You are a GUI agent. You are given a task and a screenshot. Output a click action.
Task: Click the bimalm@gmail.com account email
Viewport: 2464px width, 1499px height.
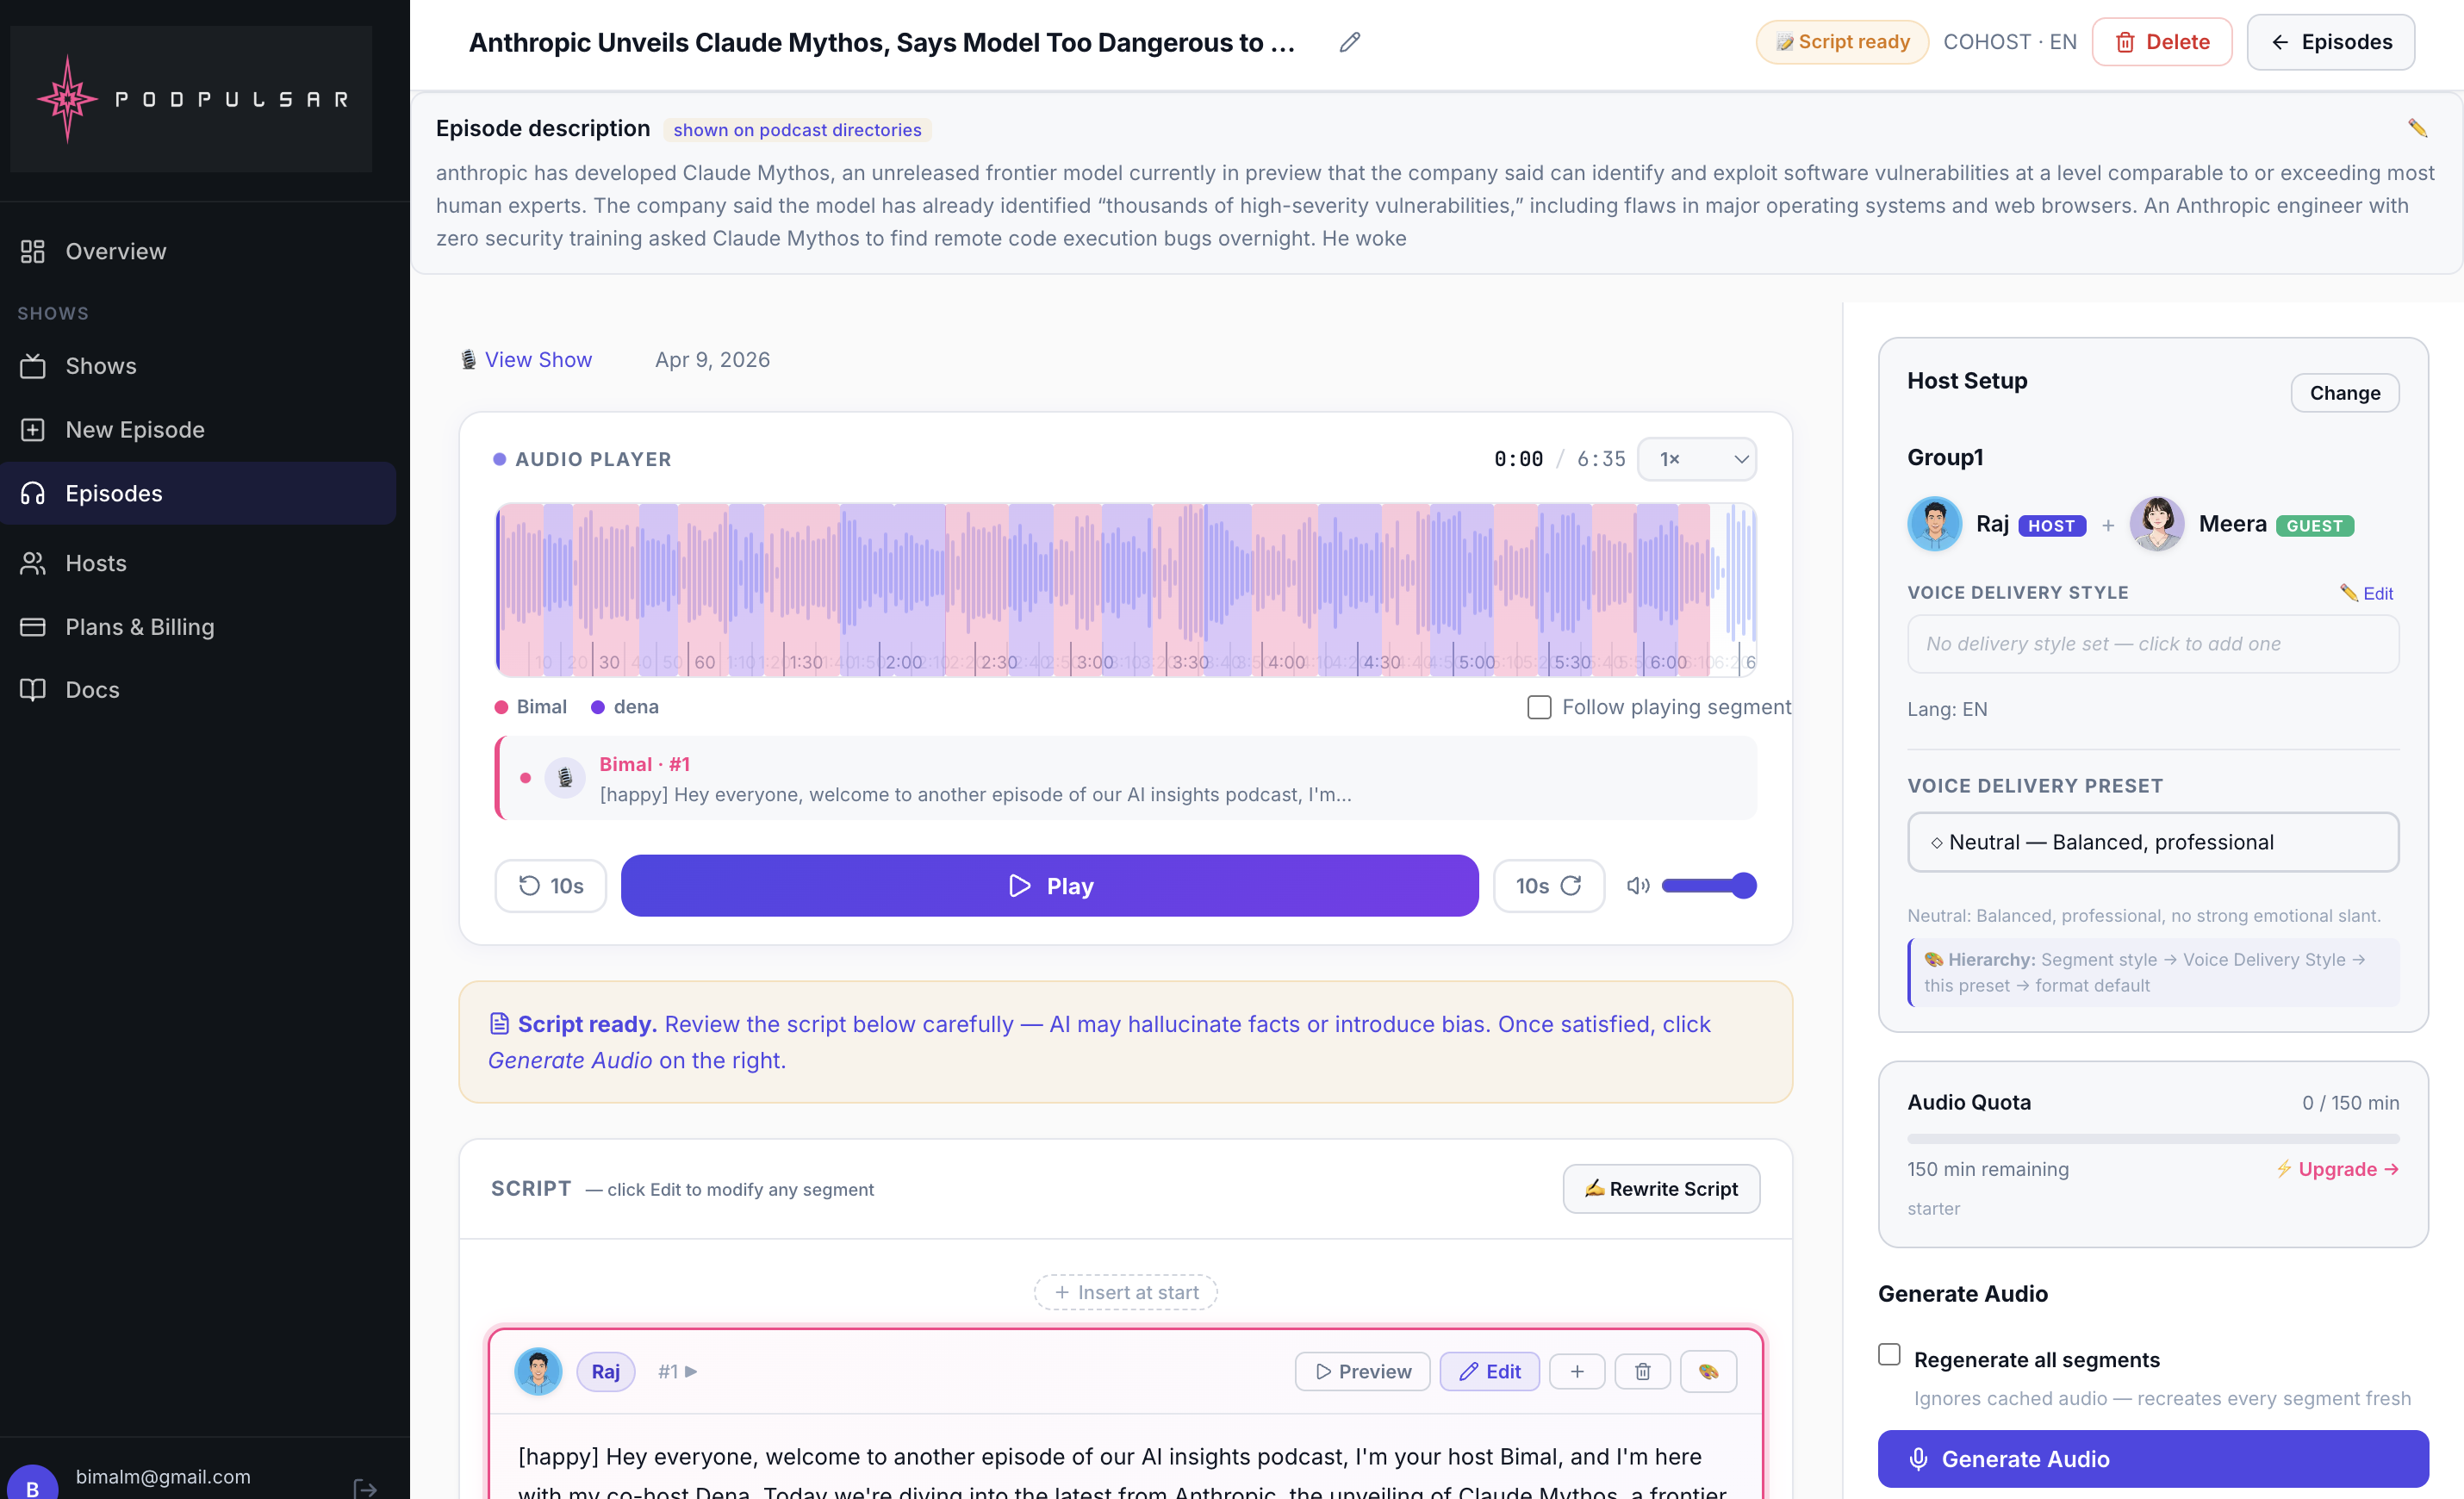(163, 1476)
